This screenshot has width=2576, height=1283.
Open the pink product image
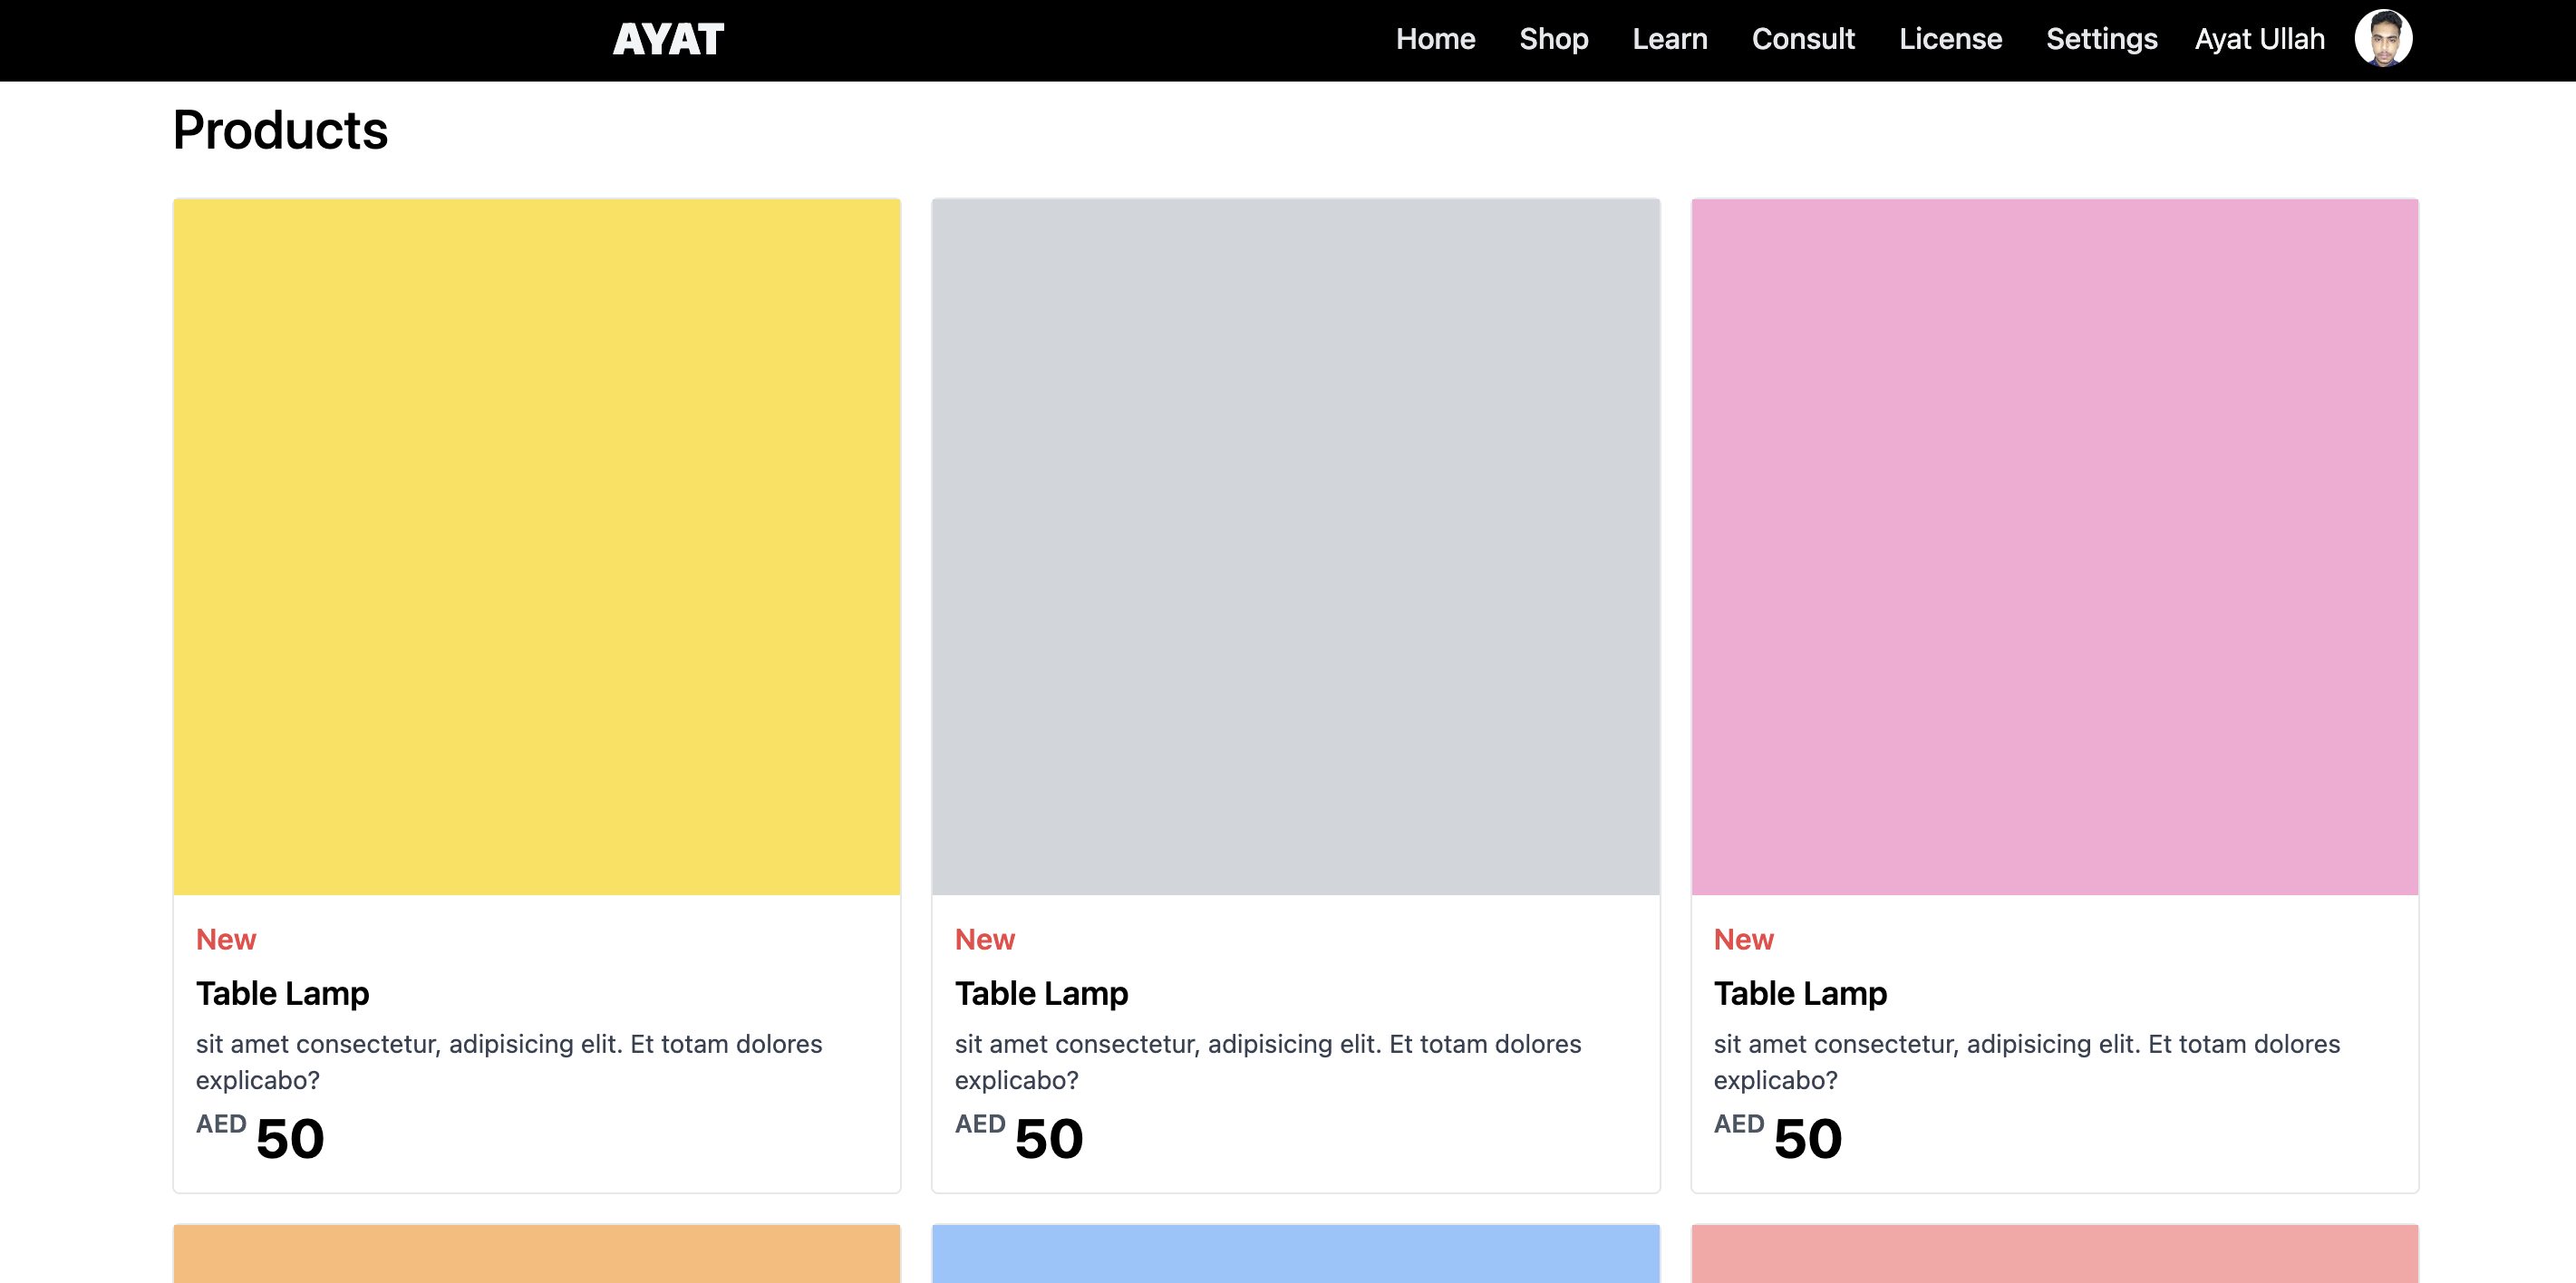2054,547
